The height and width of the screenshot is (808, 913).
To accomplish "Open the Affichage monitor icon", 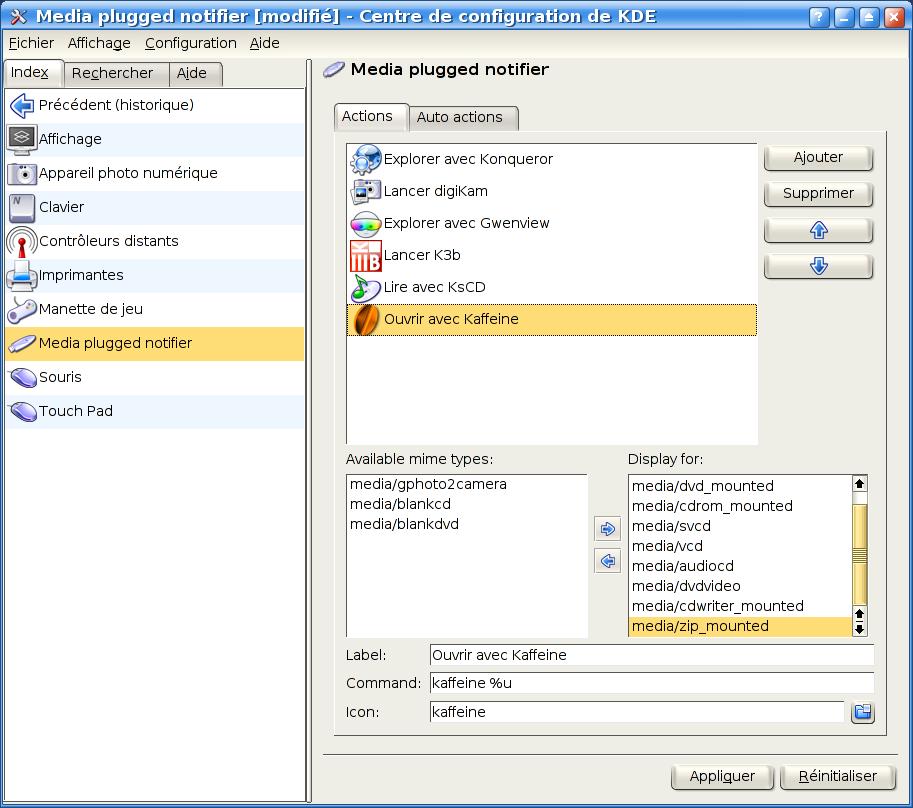I will tap(22, 139).
